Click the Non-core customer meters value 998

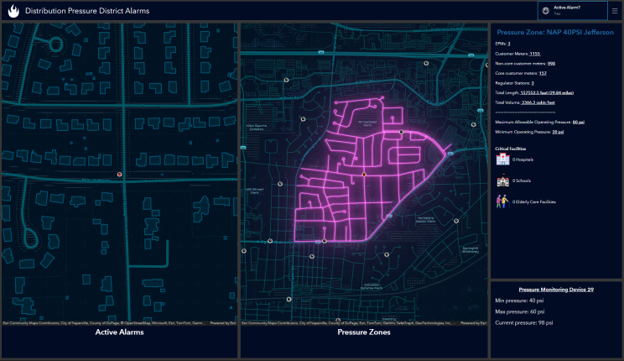tap(551, 63)
